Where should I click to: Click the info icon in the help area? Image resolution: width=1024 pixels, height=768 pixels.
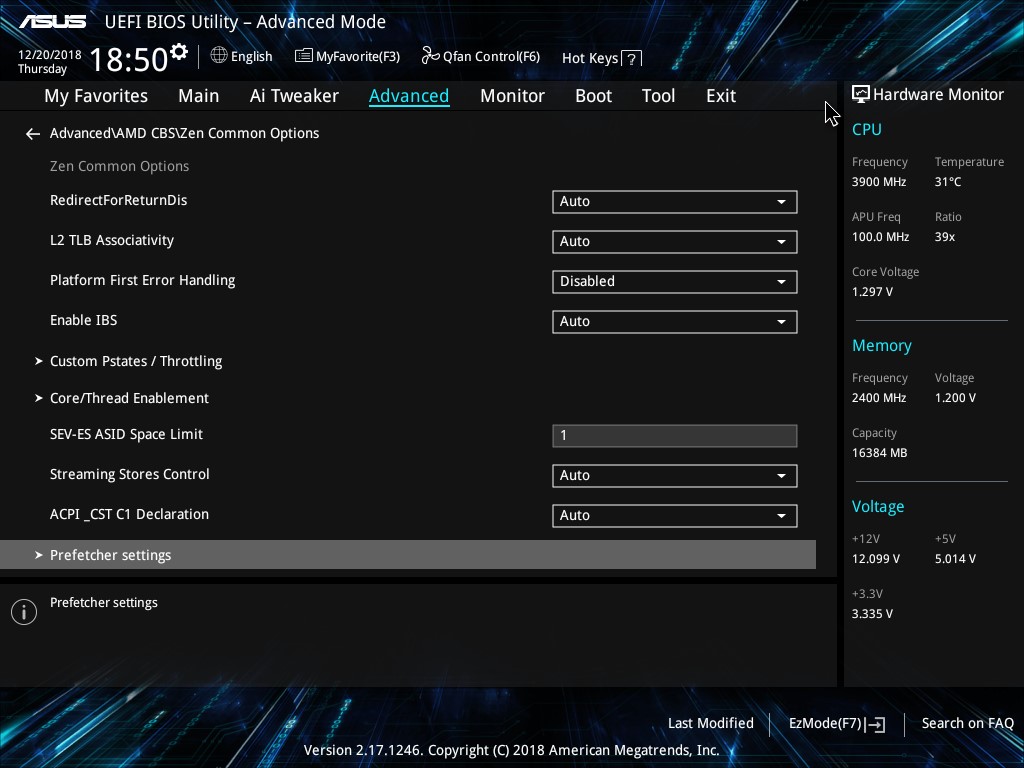coord(24,612)
